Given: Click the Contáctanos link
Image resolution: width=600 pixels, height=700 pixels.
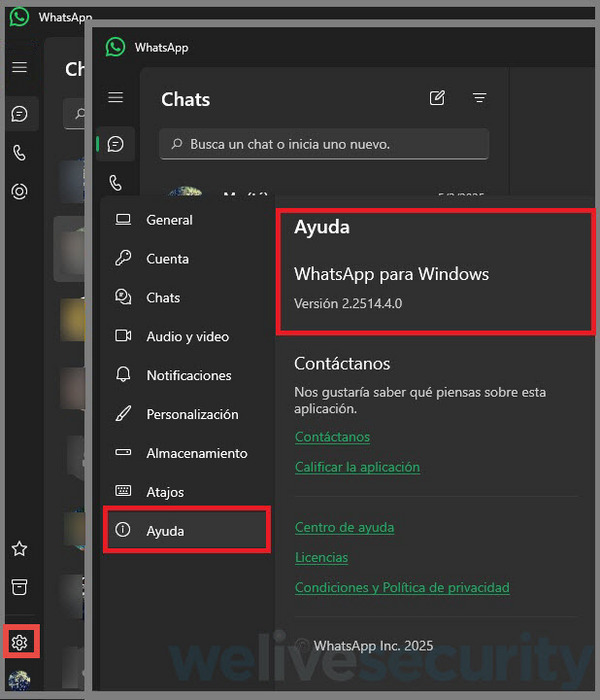Looking at the screenshot, I should pos(332,437).
